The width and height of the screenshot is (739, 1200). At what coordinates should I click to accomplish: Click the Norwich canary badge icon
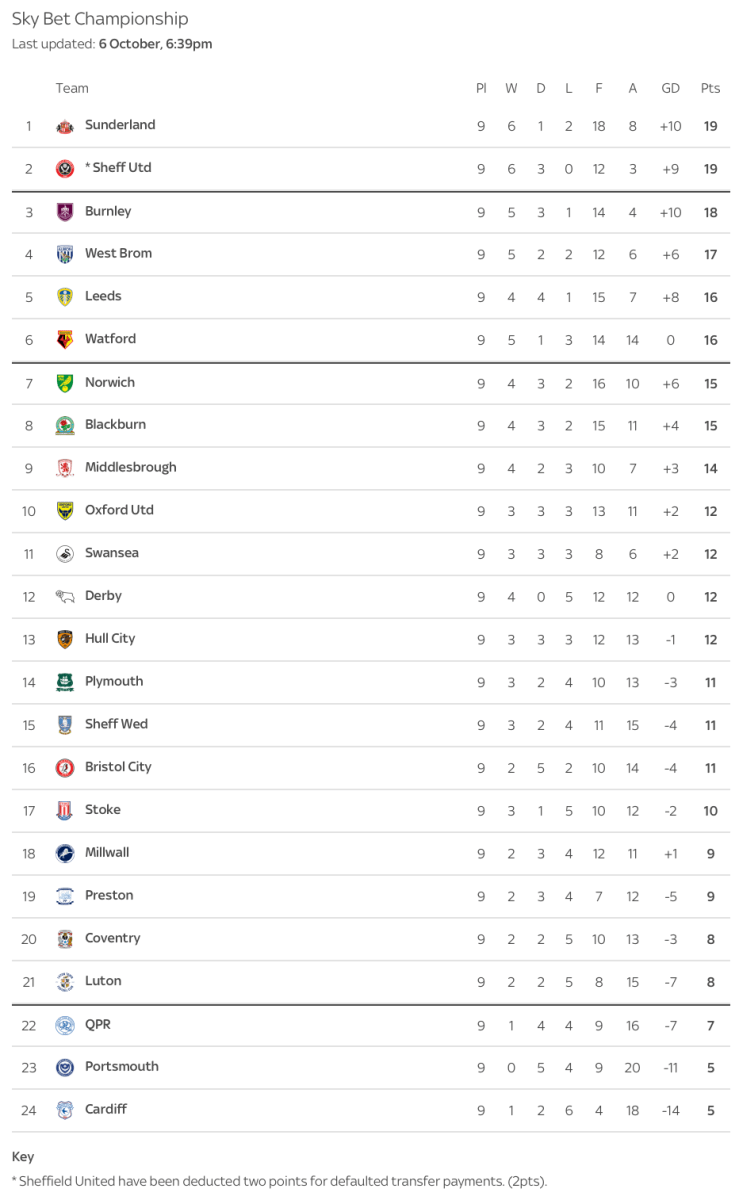(65, 383)
